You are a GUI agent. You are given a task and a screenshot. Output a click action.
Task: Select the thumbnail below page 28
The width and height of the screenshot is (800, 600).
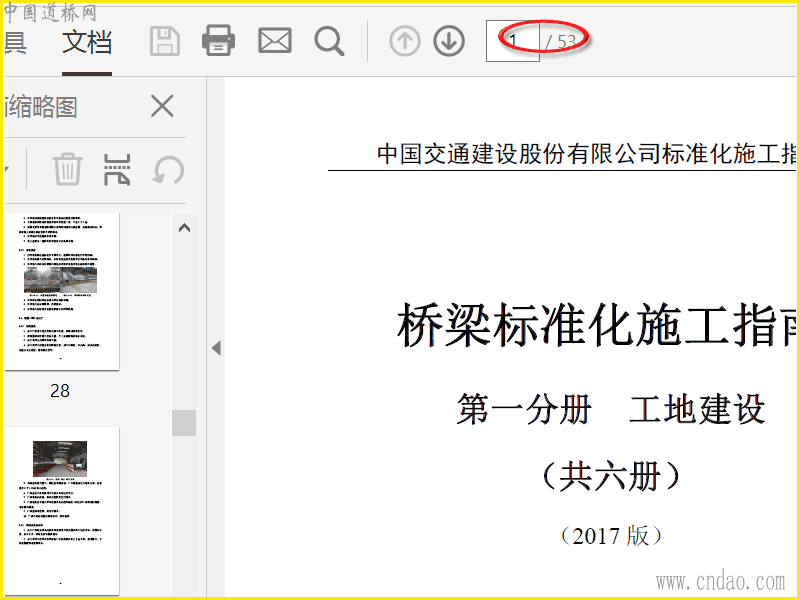point(62,511)
